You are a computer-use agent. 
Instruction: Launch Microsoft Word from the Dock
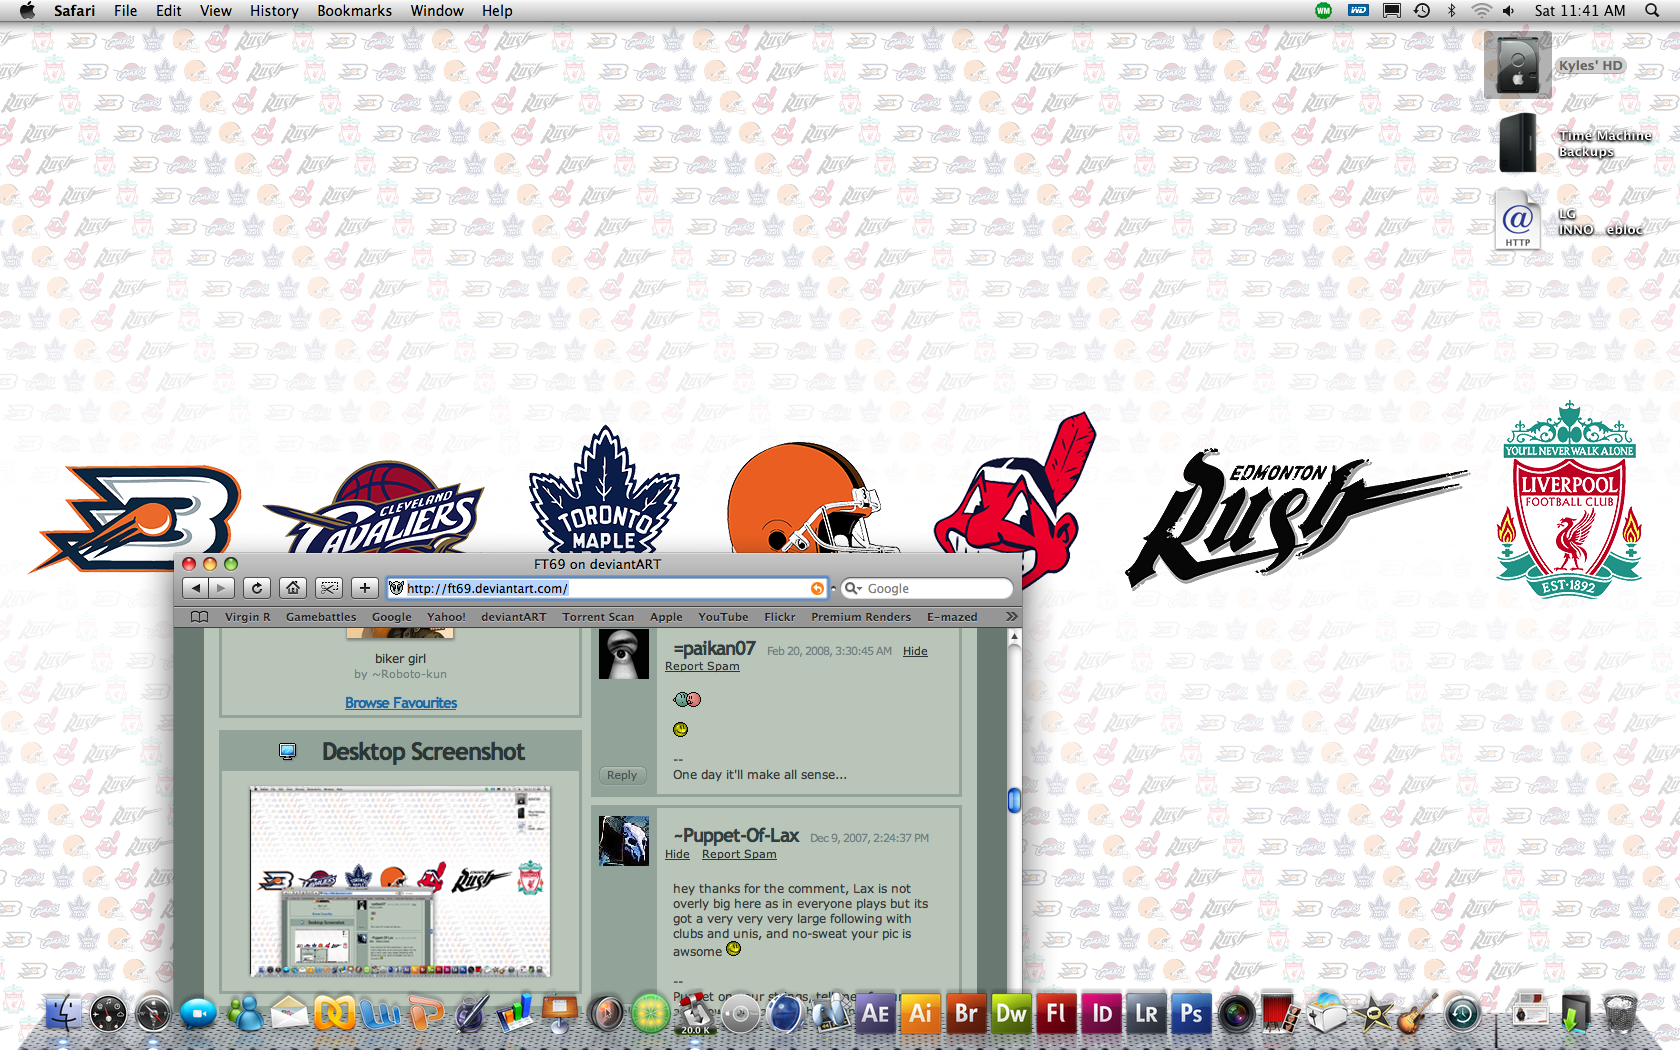tap(380, 1014)
